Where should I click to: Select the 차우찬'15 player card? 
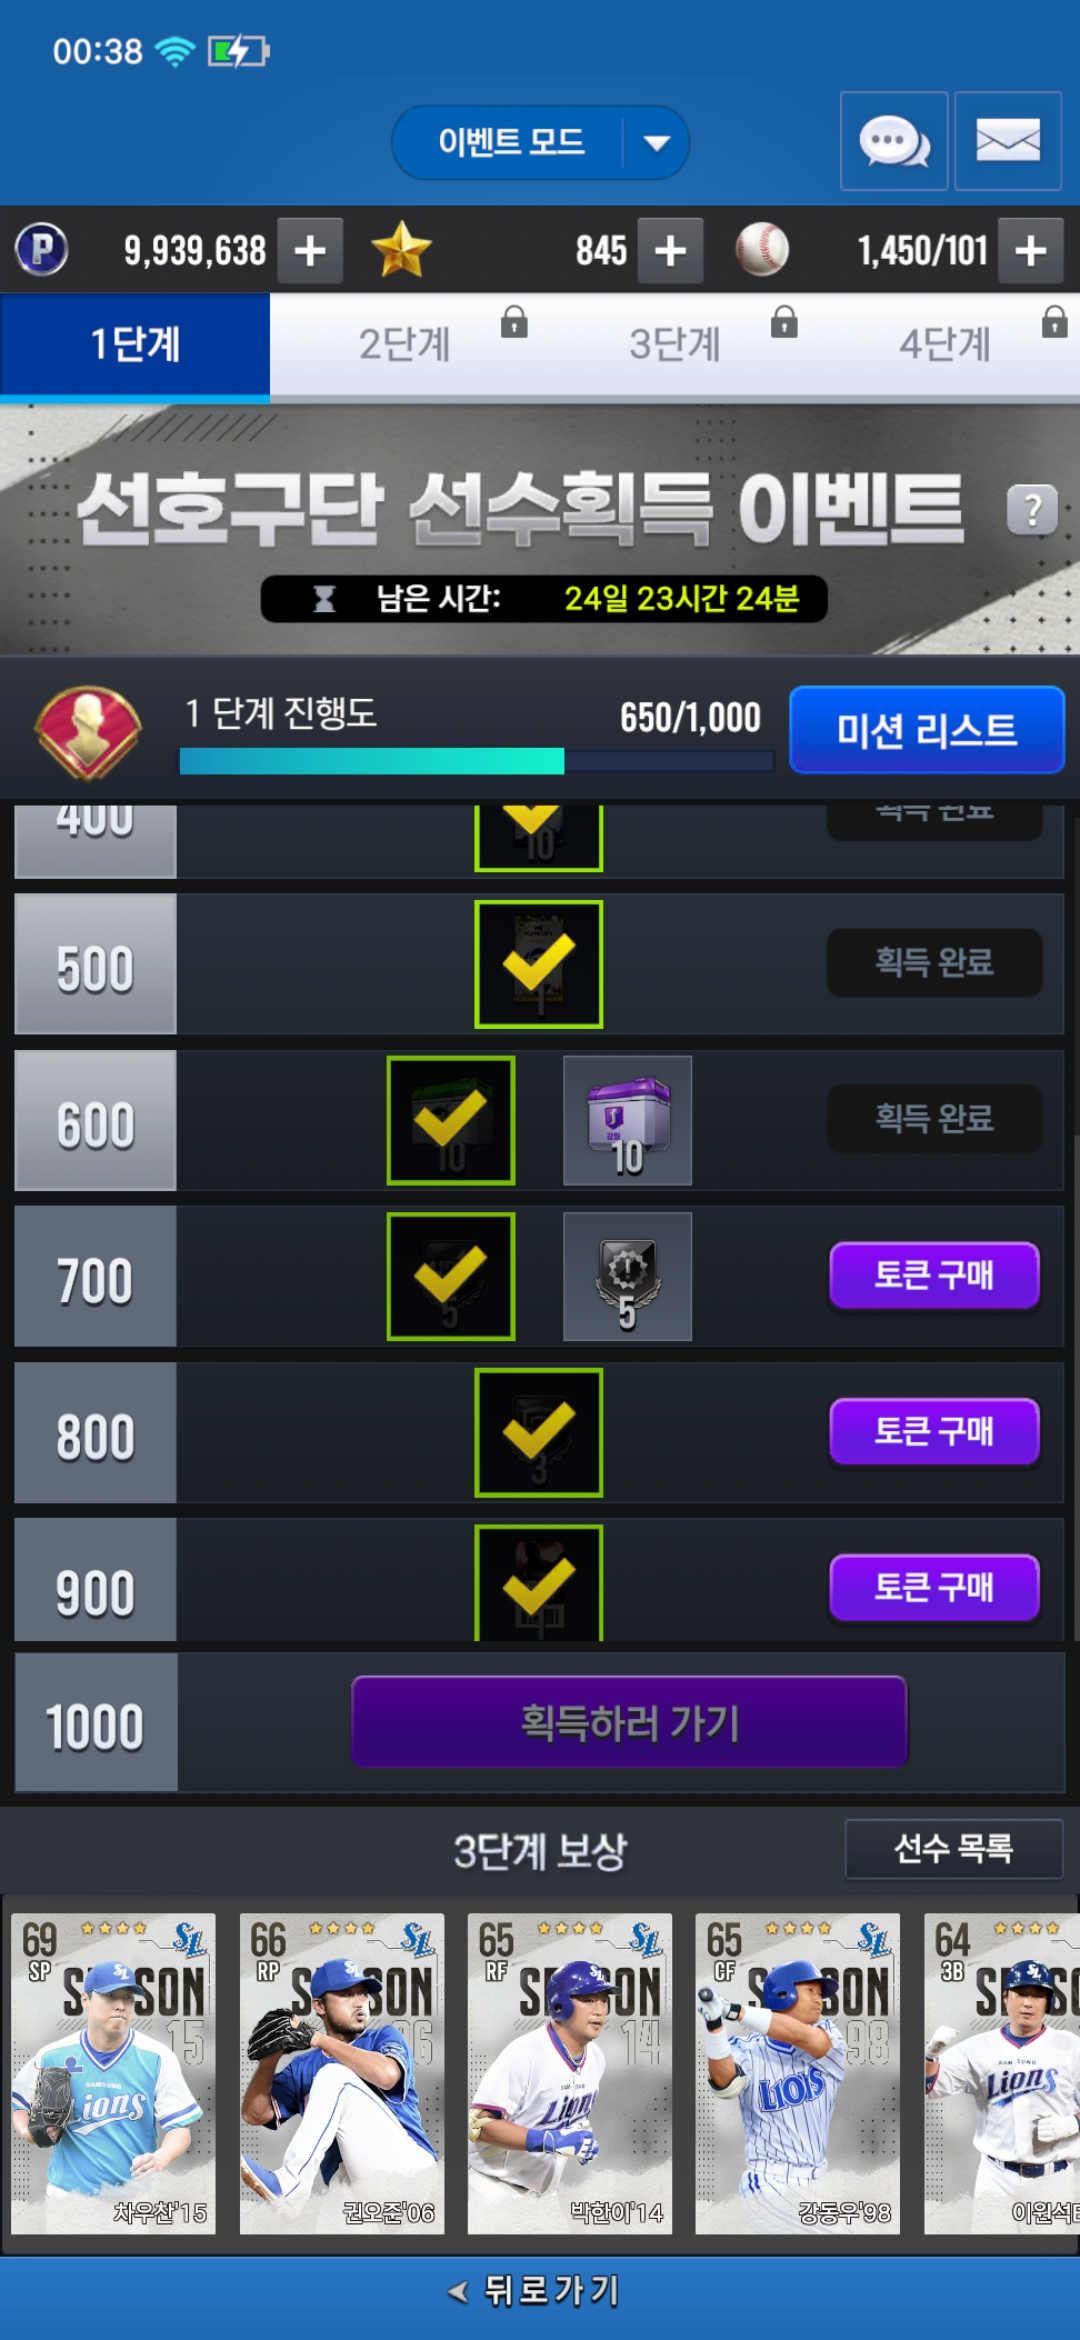pos(113,2074)
